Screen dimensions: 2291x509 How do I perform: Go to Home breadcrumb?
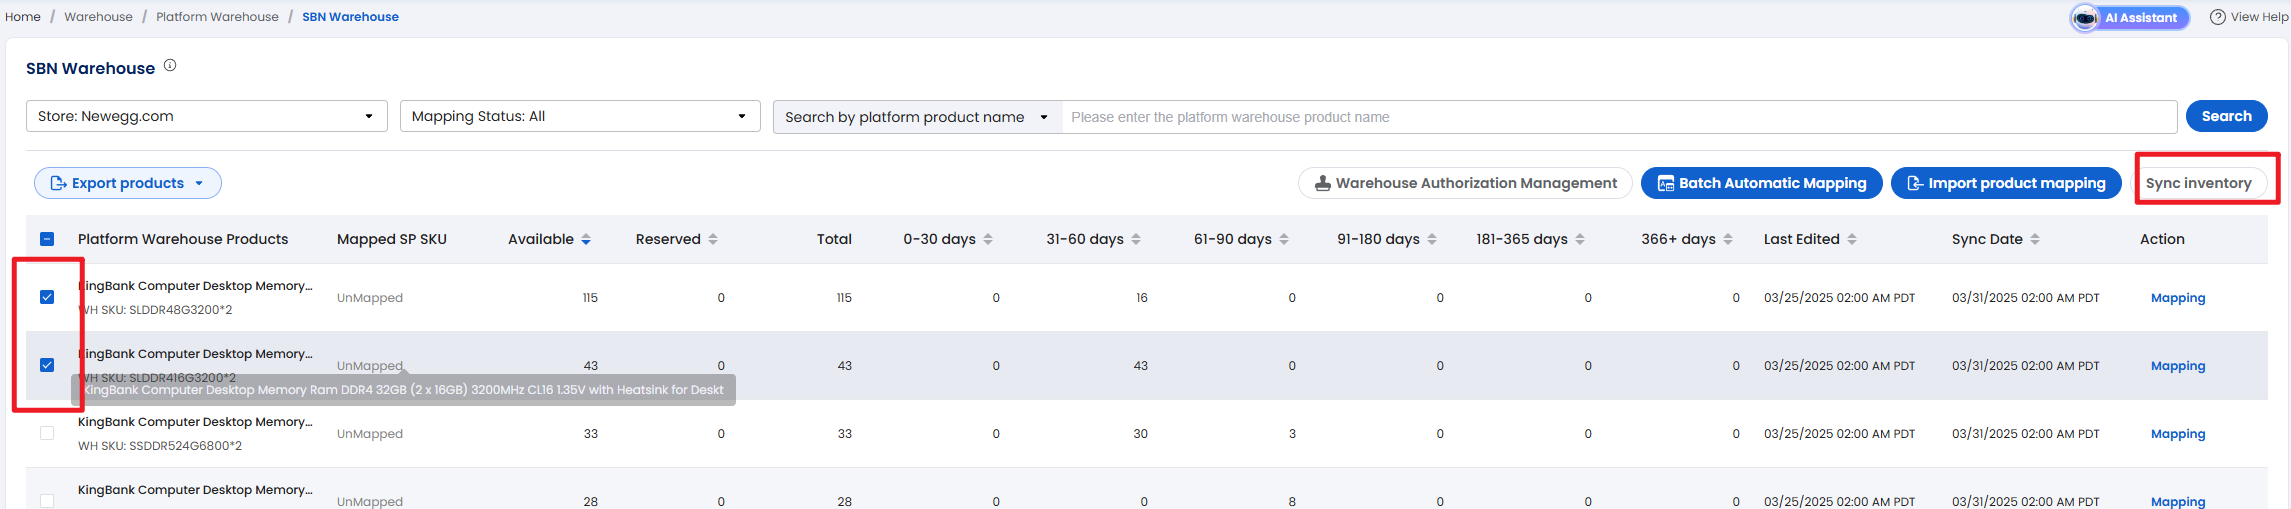(23, 17)
